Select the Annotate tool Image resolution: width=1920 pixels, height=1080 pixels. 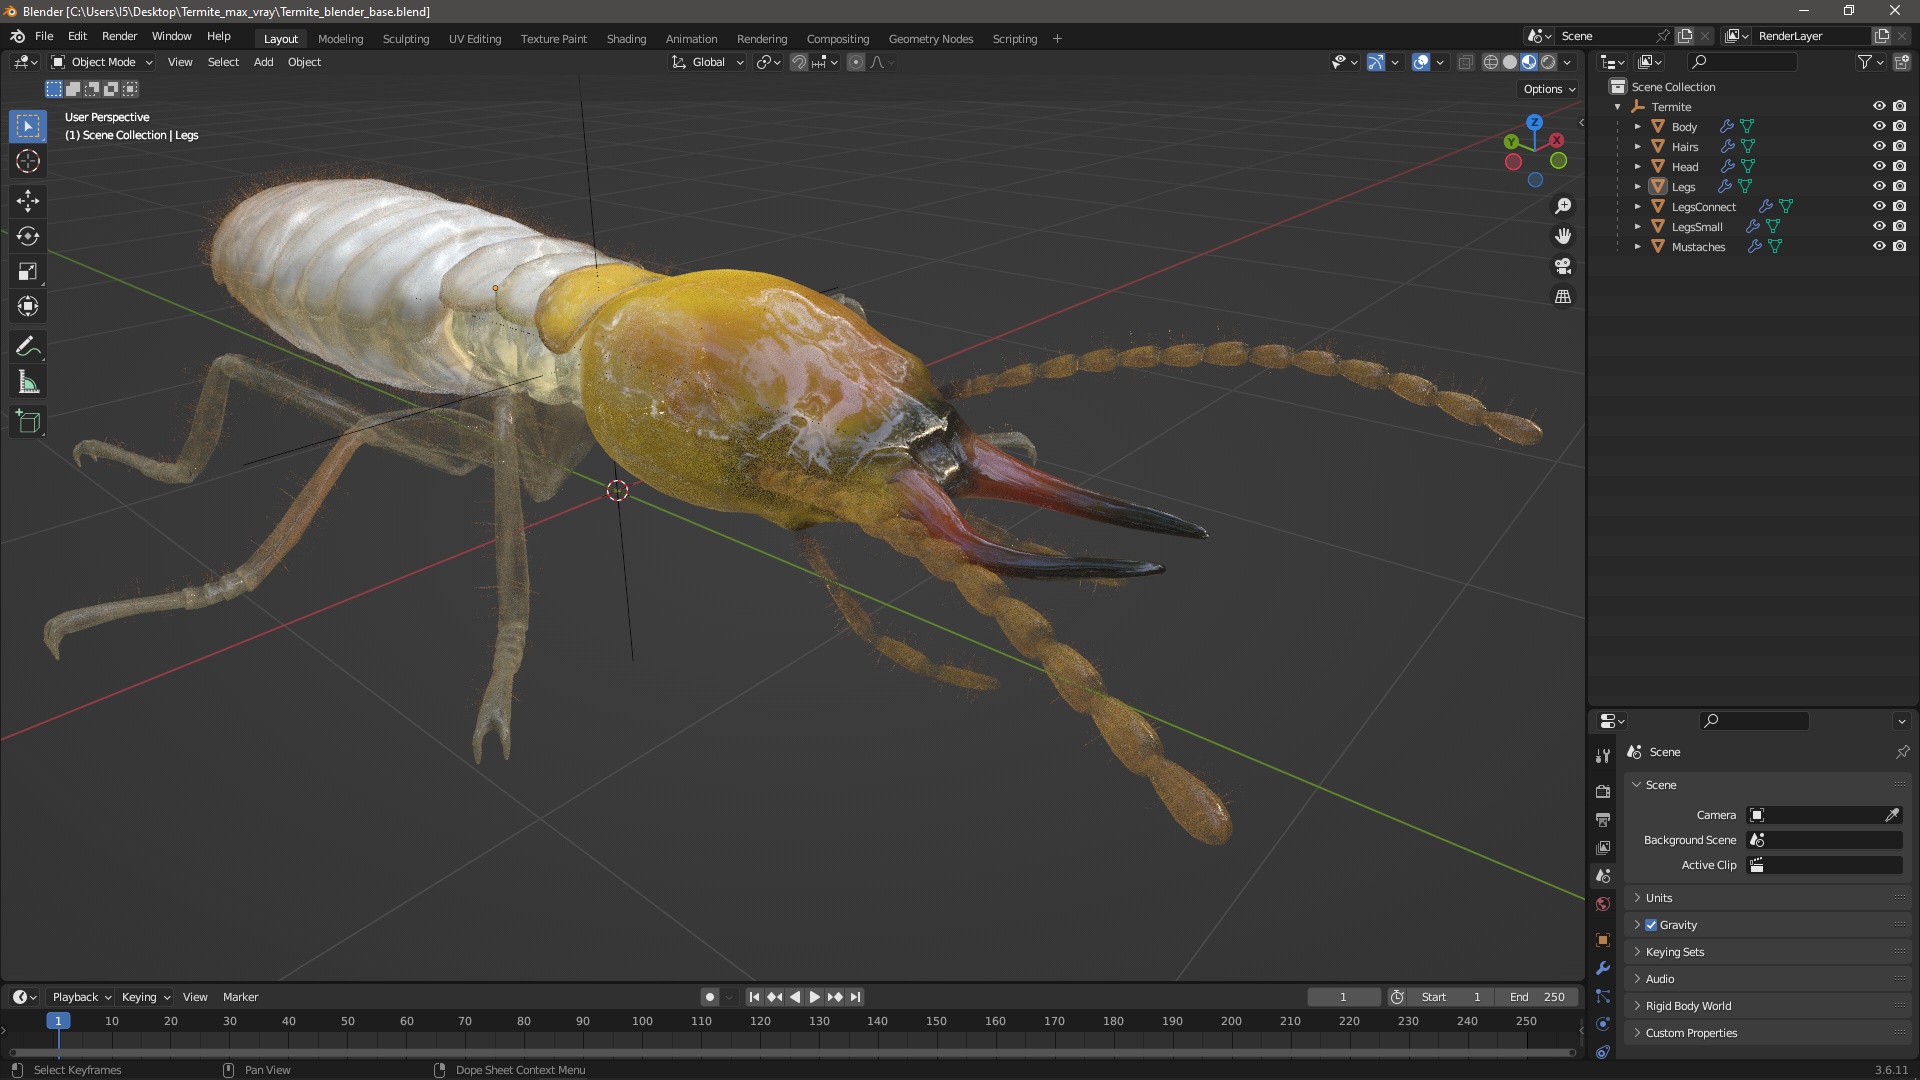[x=28, y=347]
